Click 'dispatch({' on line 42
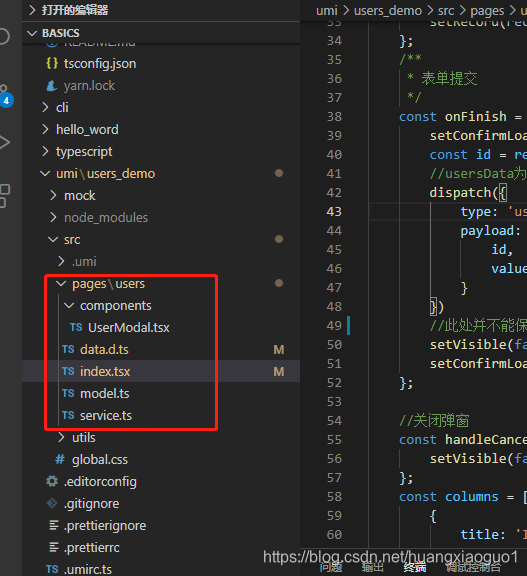Screen dimensions: 527x576 [x=468, y=192]
